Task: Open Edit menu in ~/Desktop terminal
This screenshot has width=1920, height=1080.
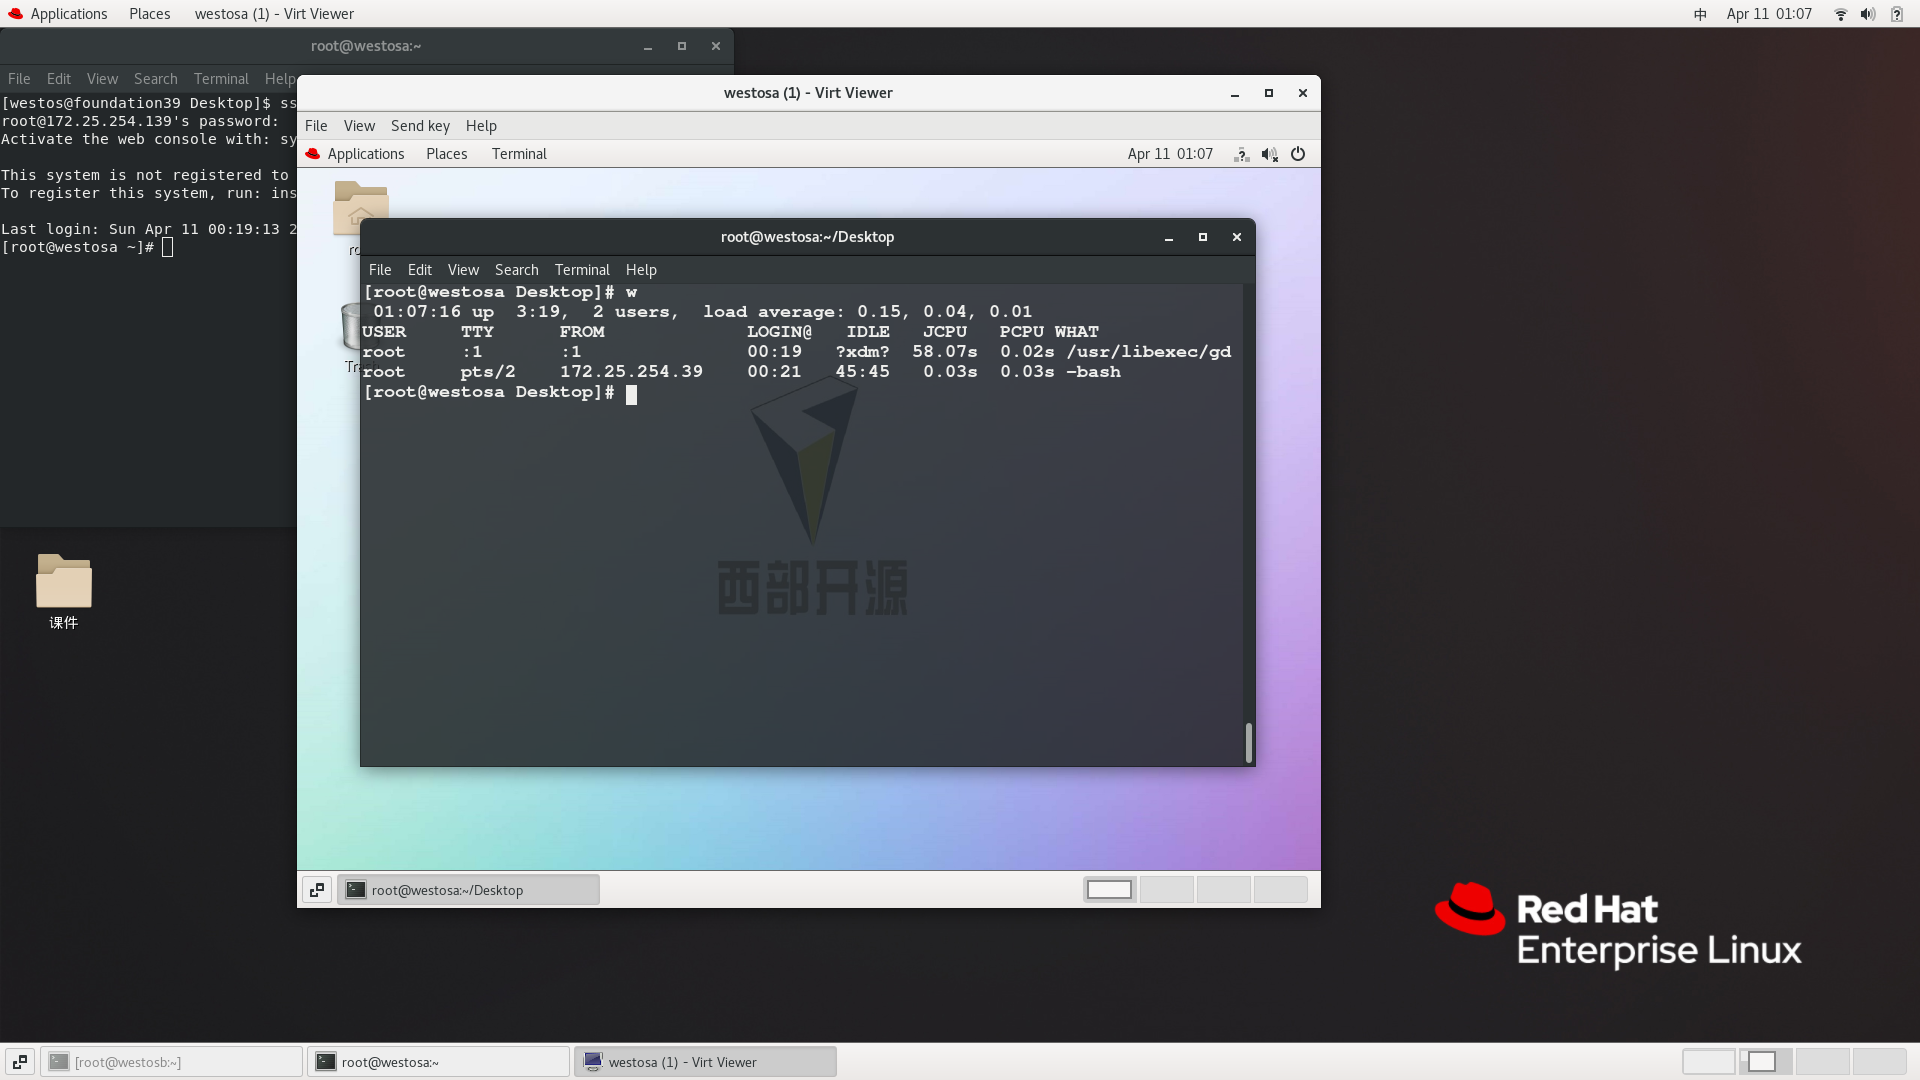Action: tap(420, 270)
